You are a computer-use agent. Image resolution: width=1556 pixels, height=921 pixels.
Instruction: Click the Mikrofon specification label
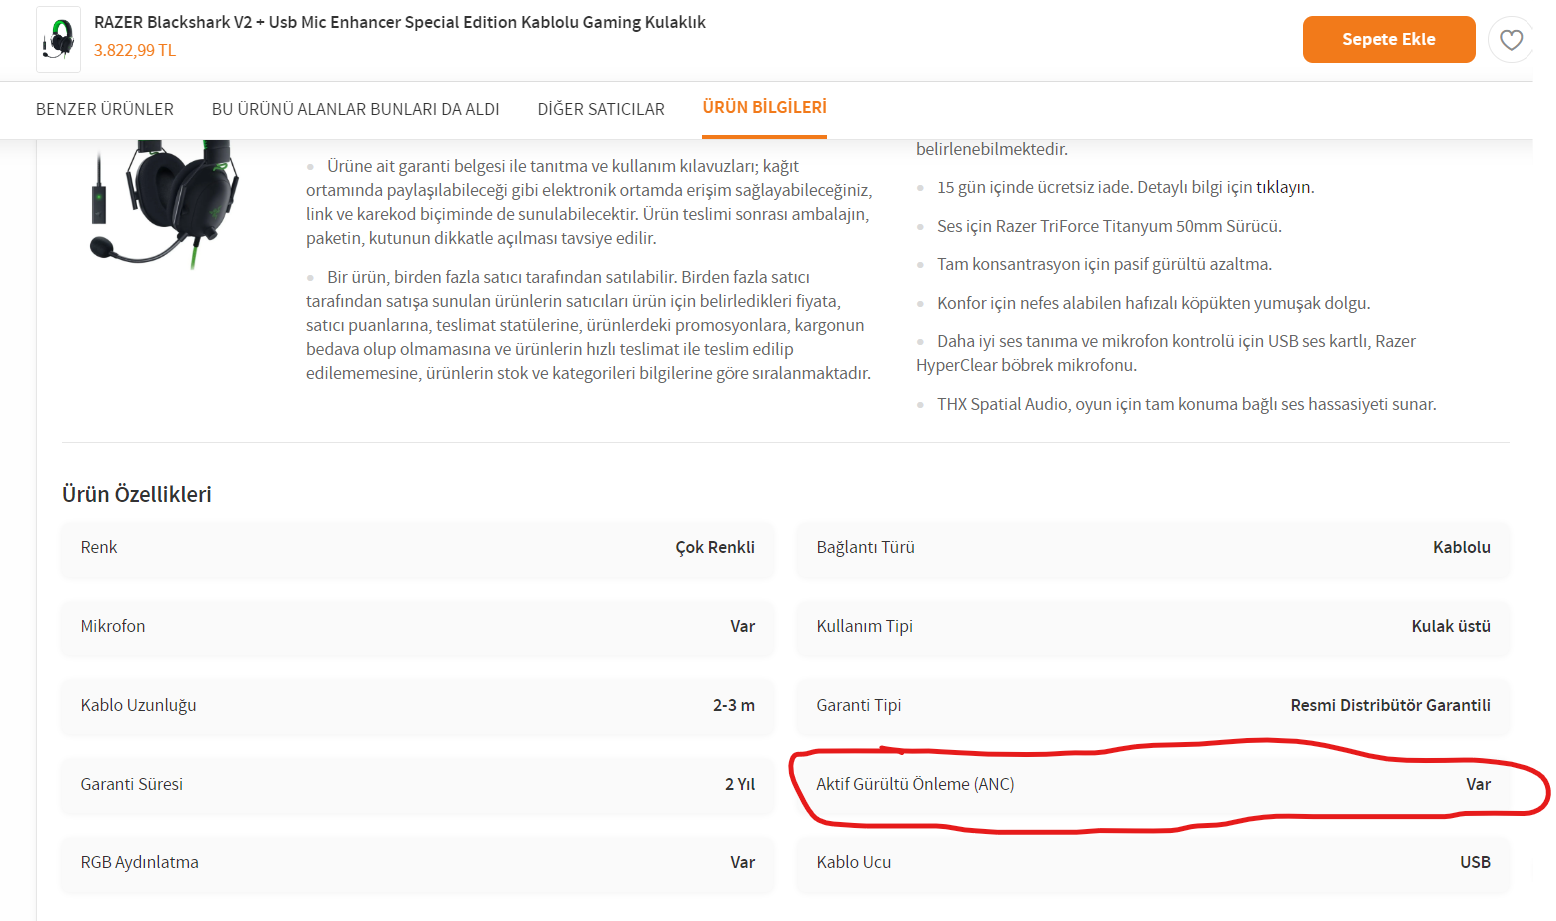[x=113, y=626]
